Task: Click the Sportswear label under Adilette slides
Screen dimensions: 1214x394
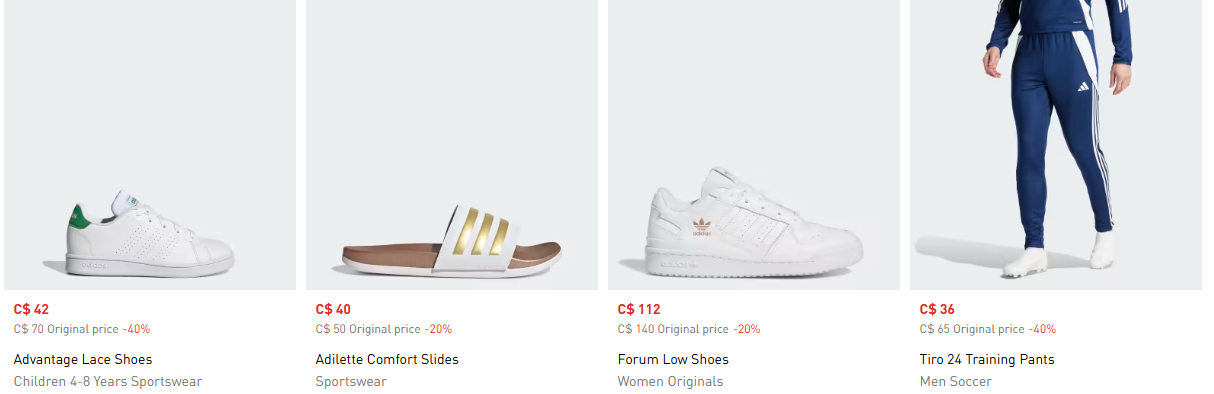Action: [x=351, y=381]
